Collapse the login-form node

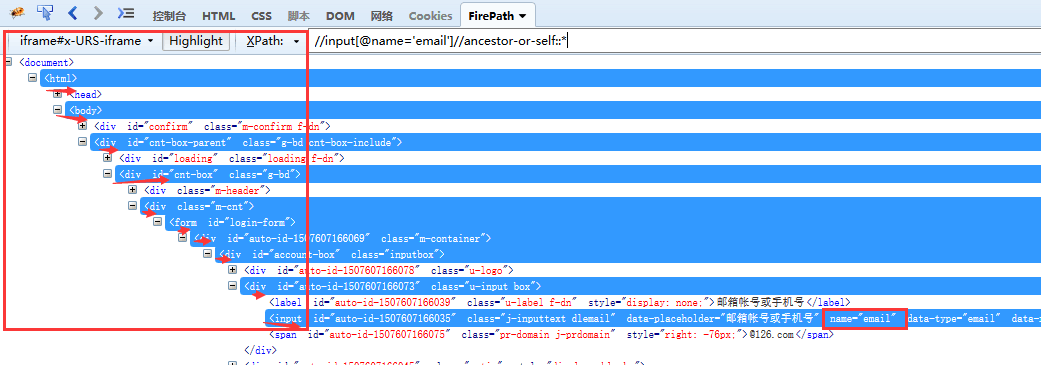[157, 222]
